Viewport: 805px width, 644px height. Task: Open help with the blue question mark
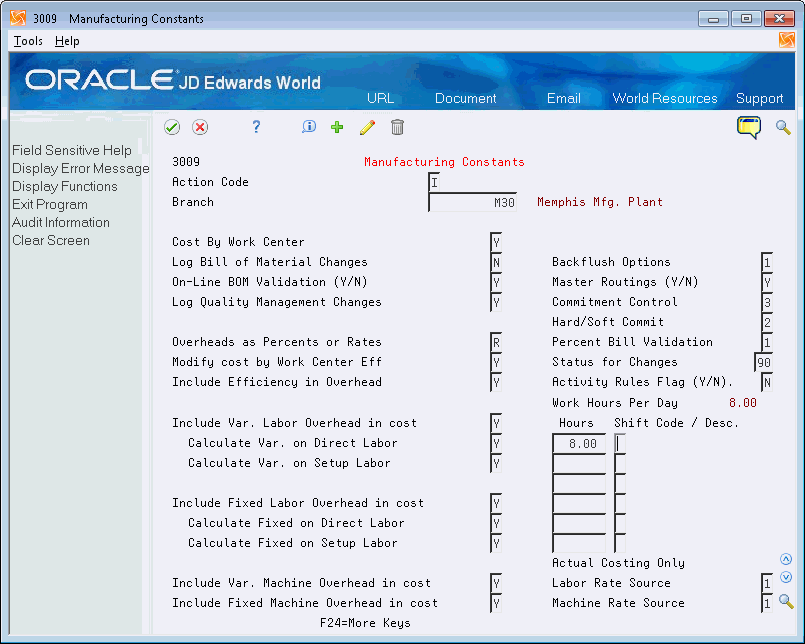(256, 127)
